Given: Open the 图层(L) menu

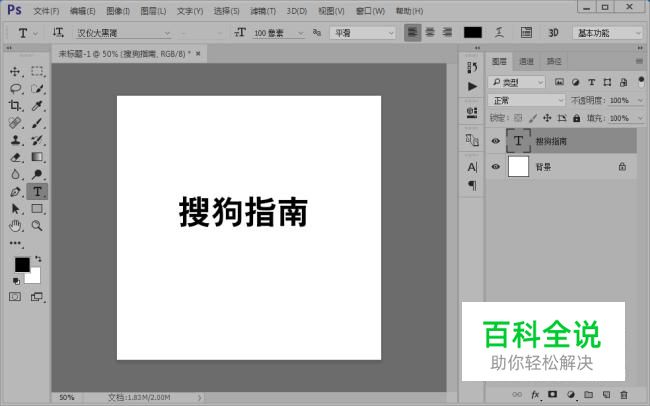Looking at the screenshot, I should [x=153, y=11].
